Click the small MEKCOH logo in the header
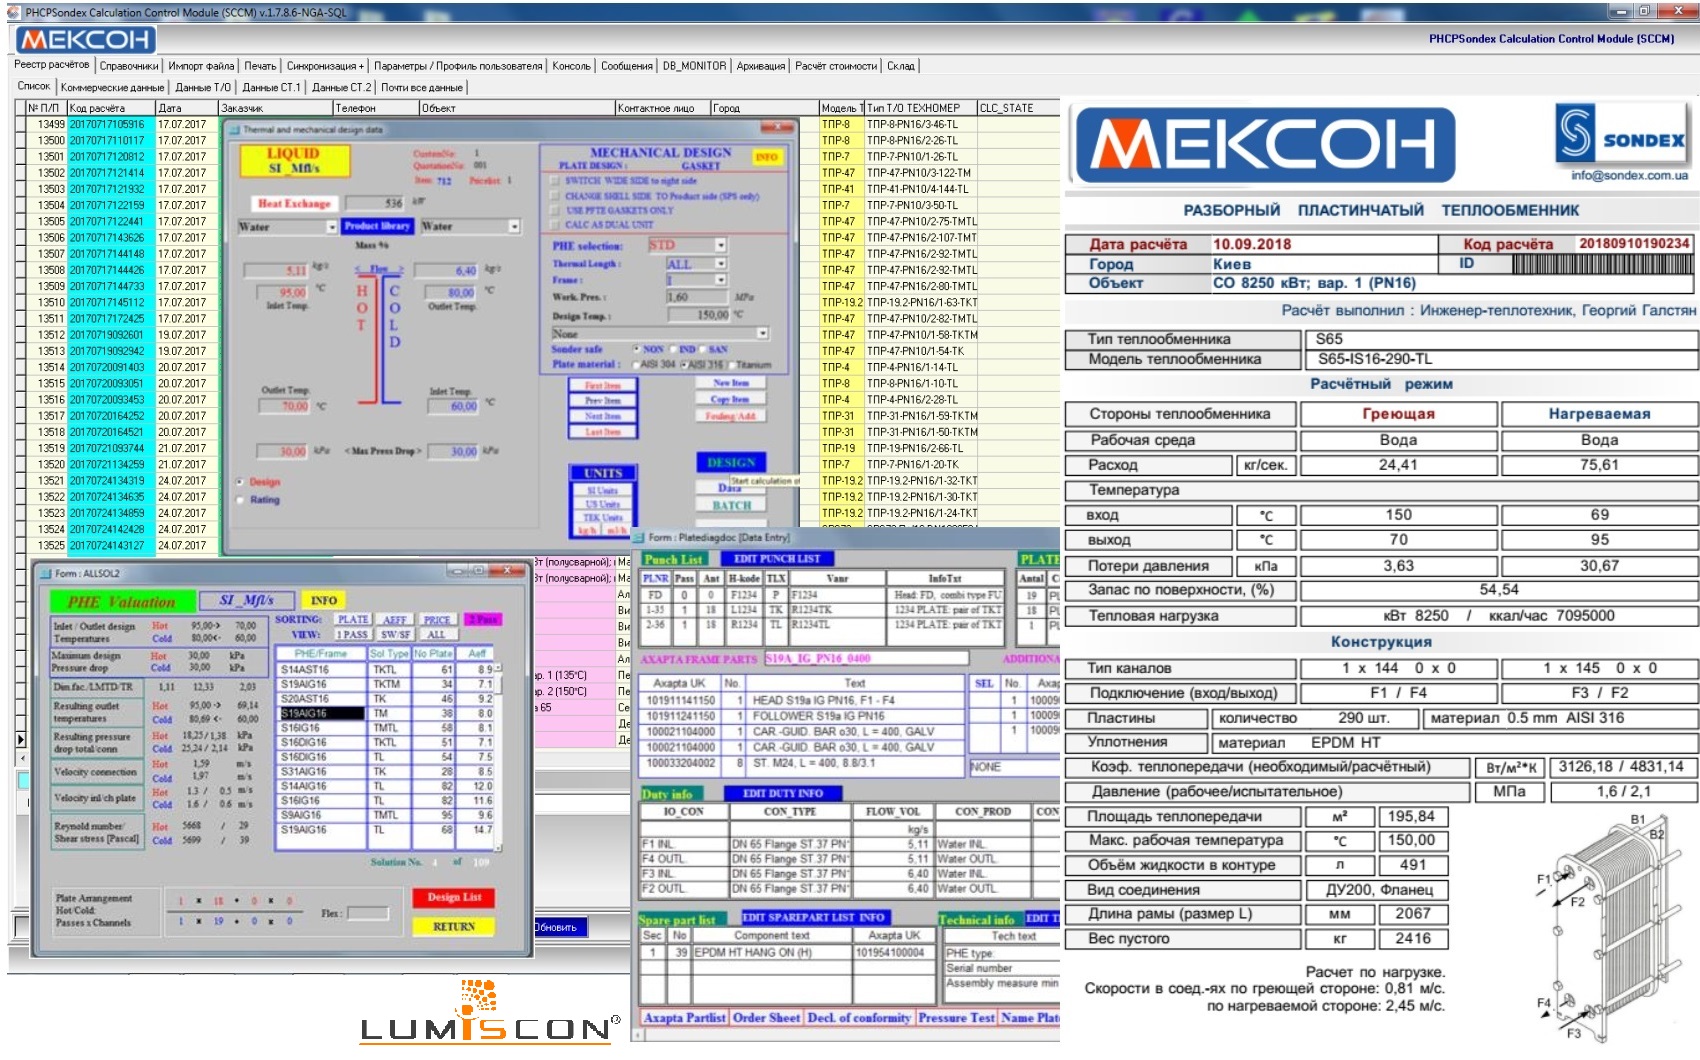Image resolution: width=1700 pixels, height=1060 pixels. pos(86,40)
